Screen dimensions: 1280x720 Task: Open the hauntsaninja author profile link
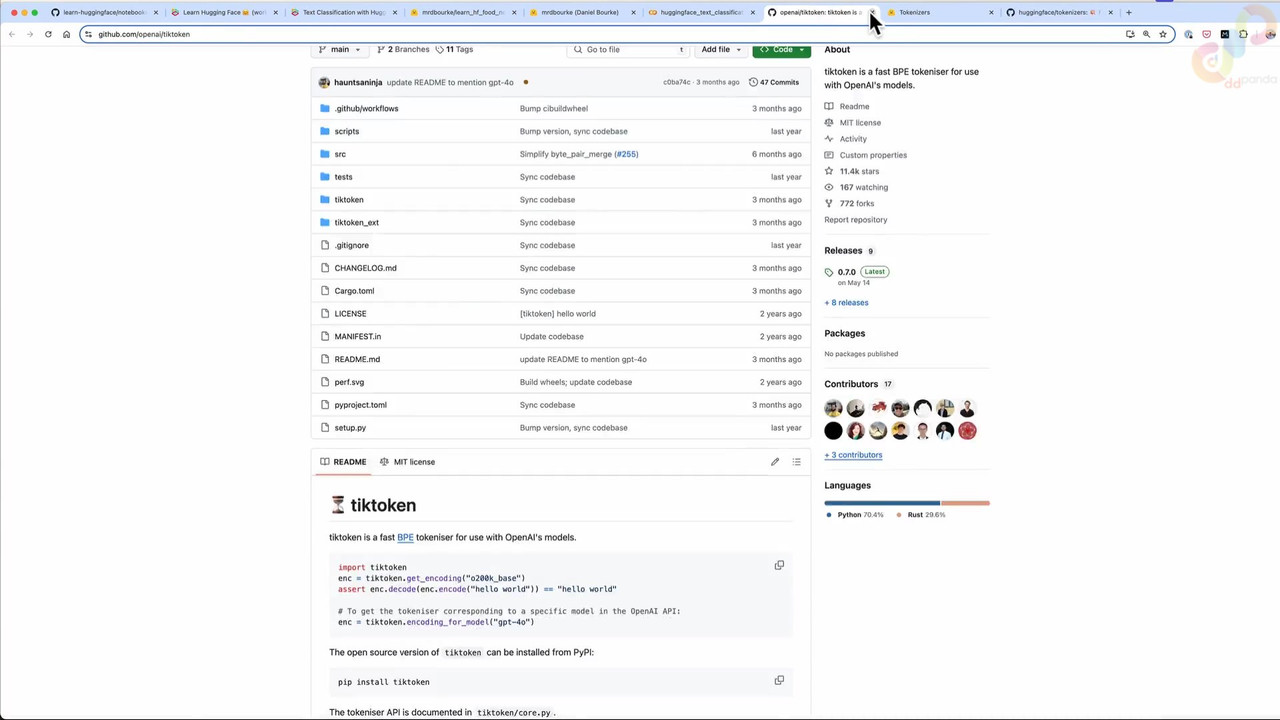[358, 82]
